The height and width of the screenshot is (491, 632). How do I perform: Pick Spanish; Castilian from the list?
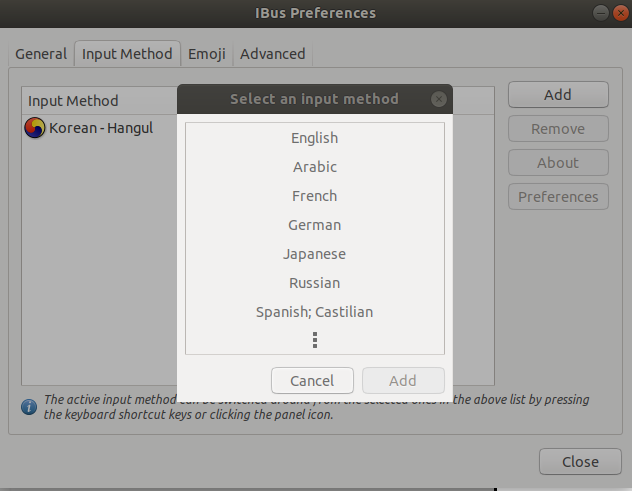[x=315, y=312]
